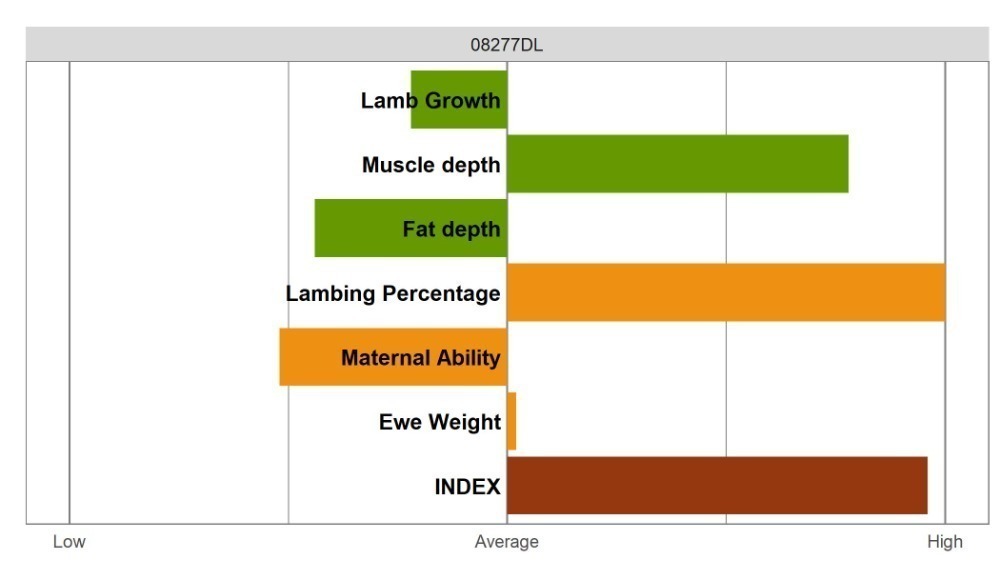Click the "Maternal Ability" text label
Screen dimensions: 1000x571
420,358
